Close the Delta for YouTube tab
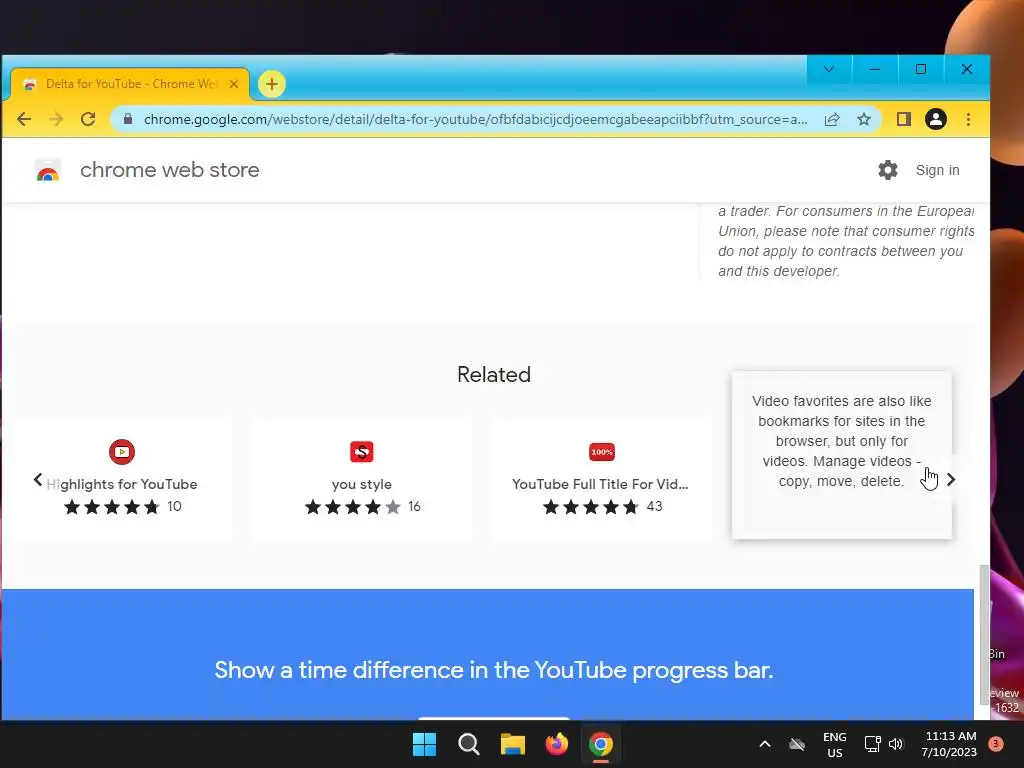Screen dimensions: 1024x768 pyautogui.click(x=234, y=84)
